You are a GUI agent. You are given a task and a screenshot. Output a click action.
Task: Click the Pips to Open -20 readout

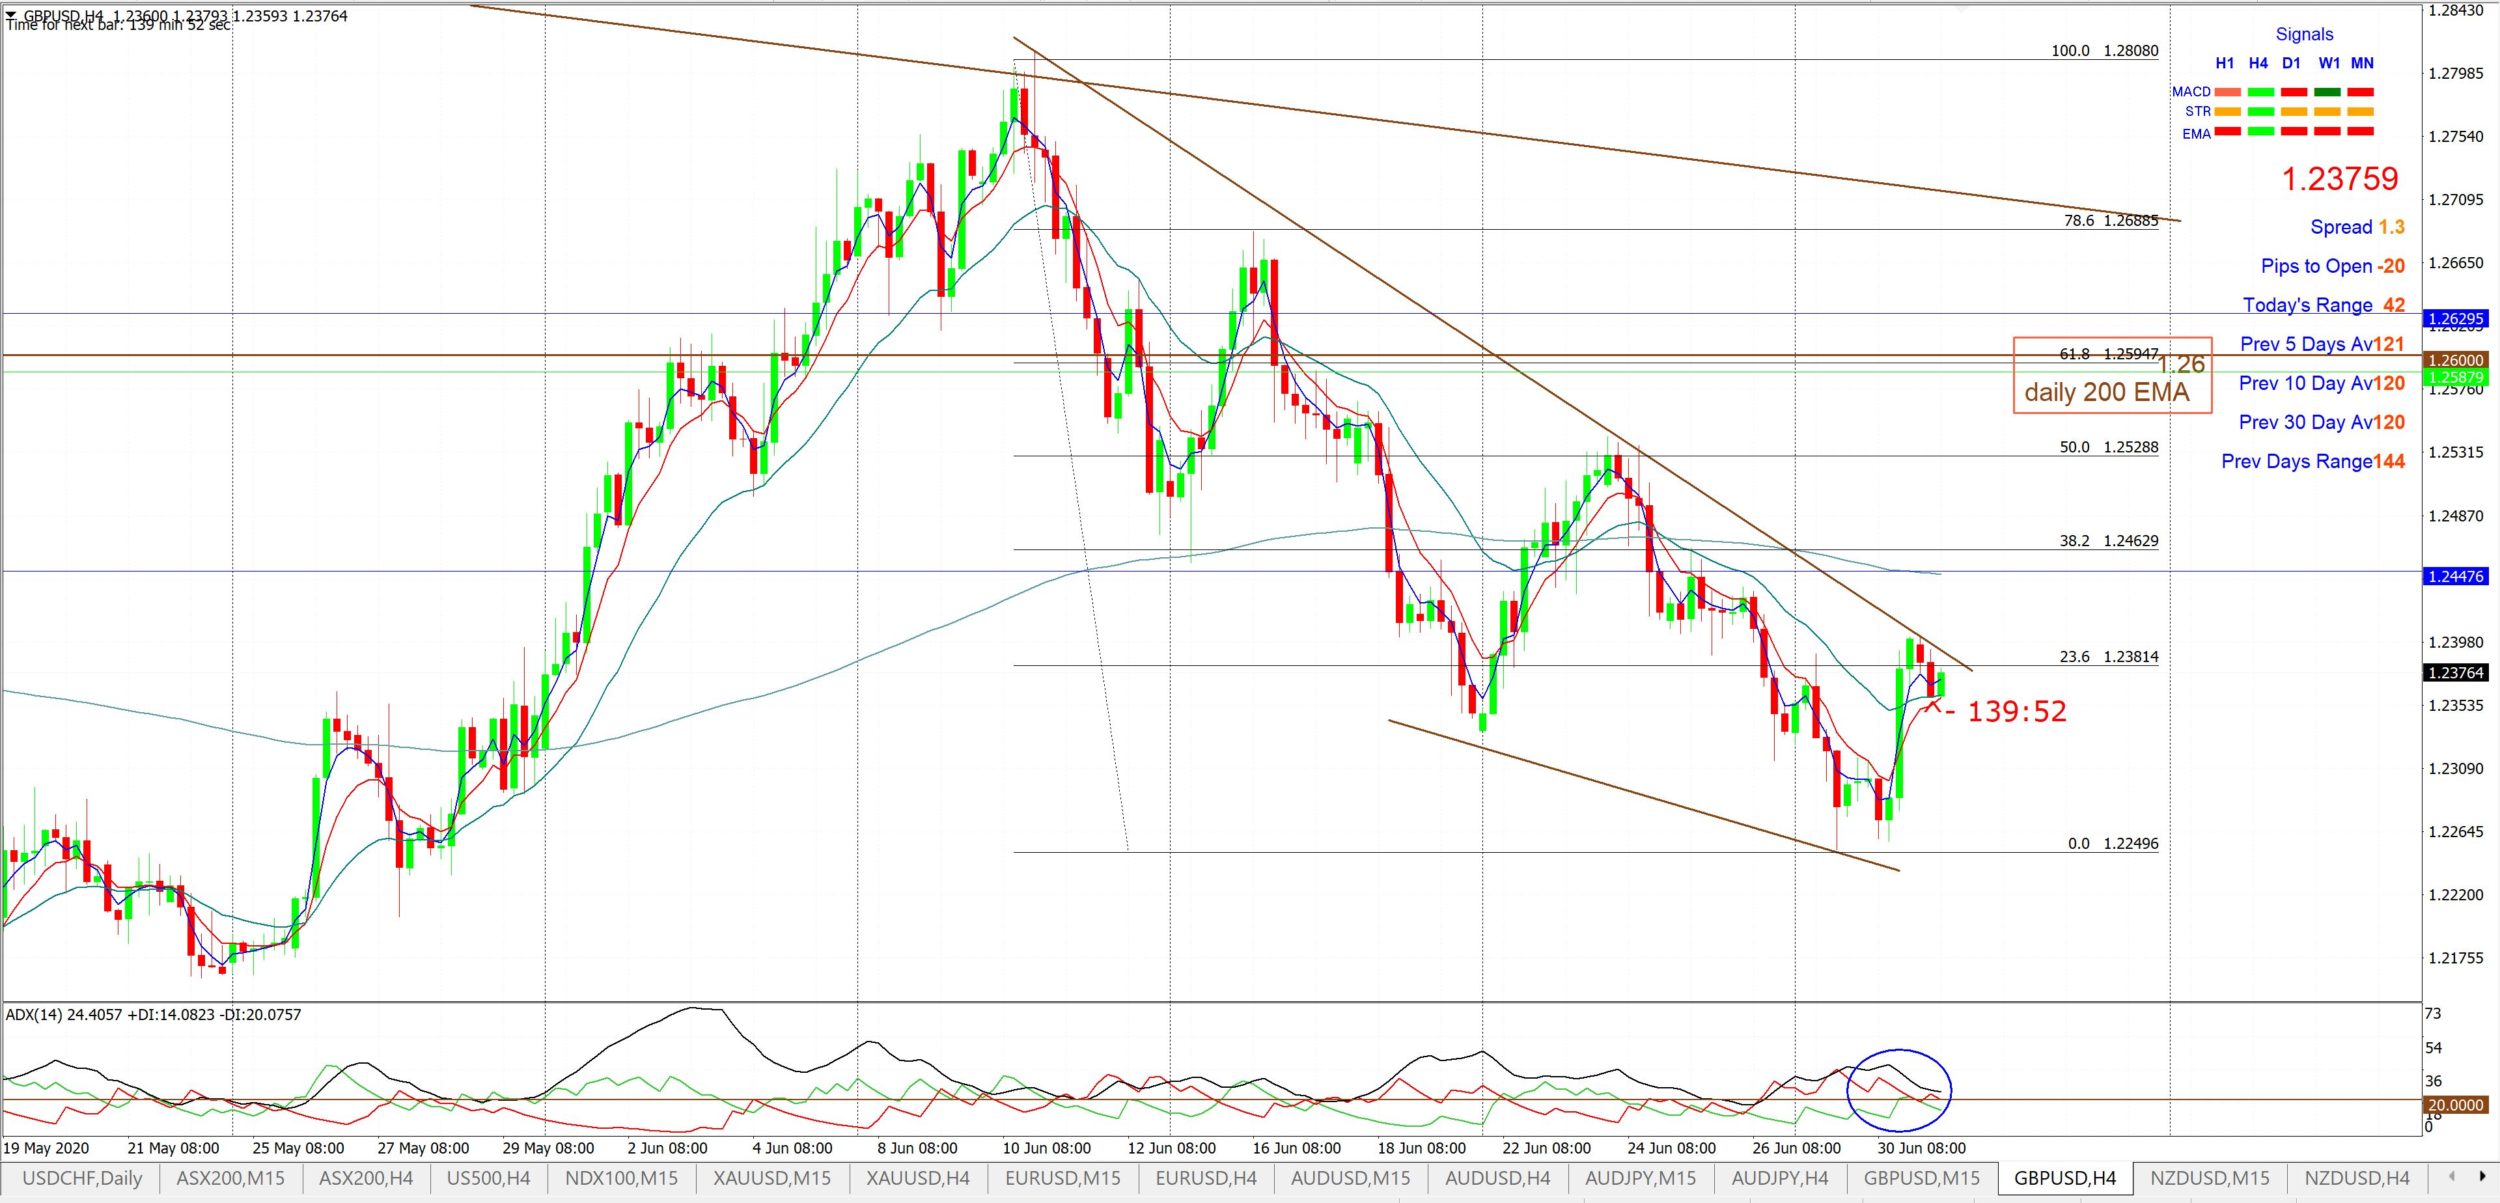tap(2333, 266)
